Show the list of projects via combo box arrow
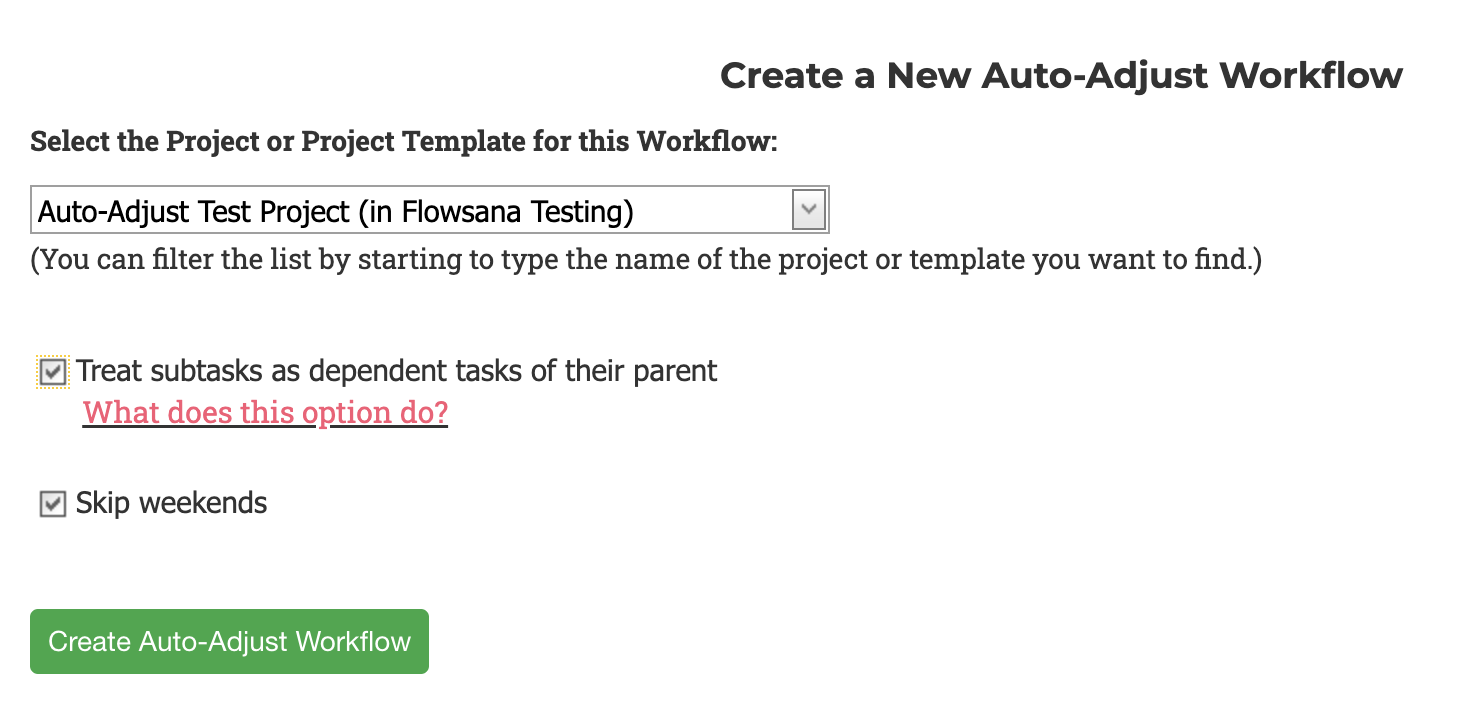This screenshot has width=1458, height=722. pyautogui.click(x=808, y=210)
